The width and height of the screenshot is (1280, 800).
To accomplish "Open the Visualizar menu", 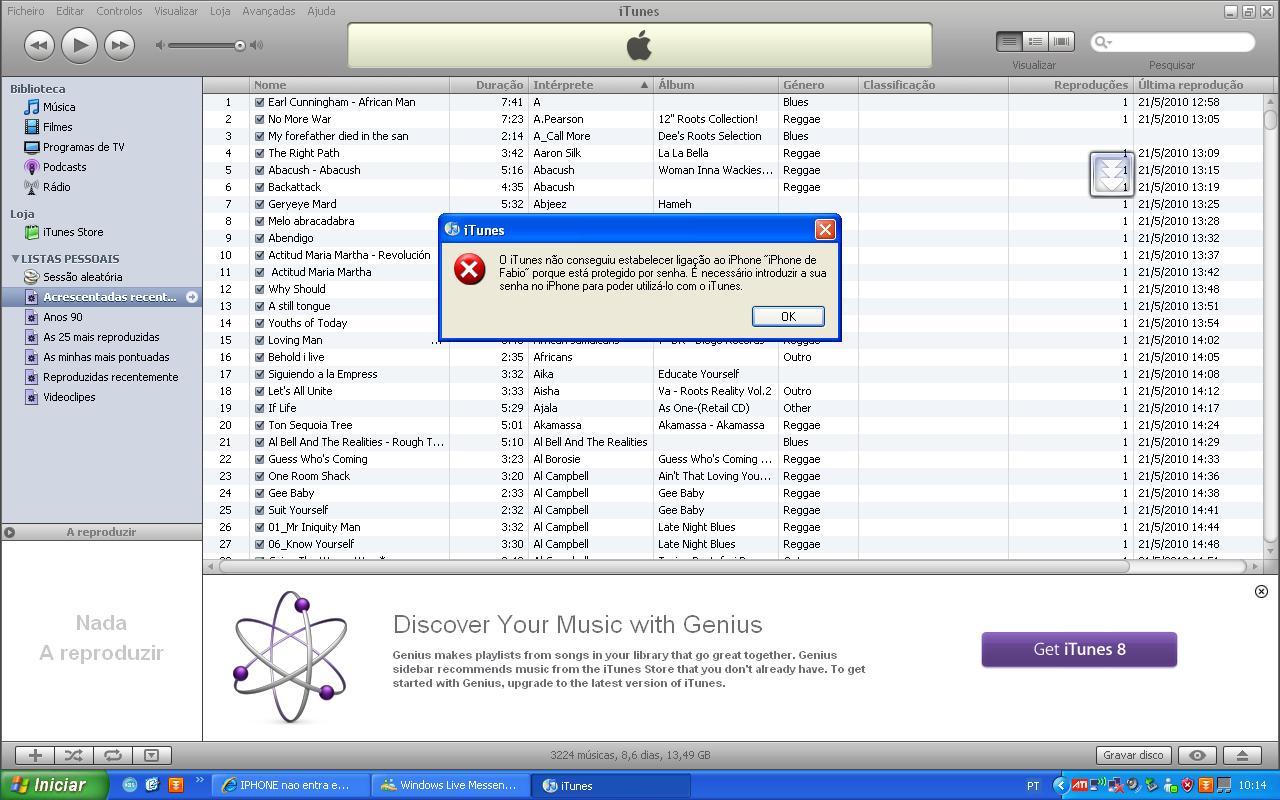I will pyautogui.click(x=176, y=11).
